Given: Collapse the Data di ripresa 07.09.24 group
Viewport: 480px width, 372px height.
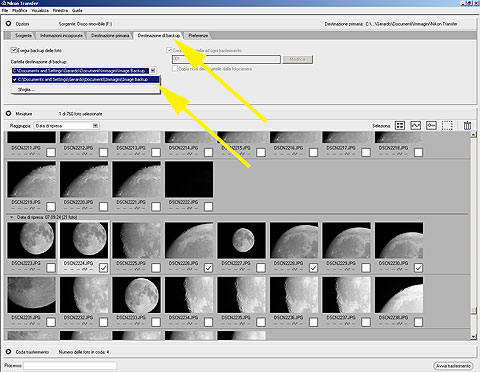Looking at the screenshot, I should (12, 217).
